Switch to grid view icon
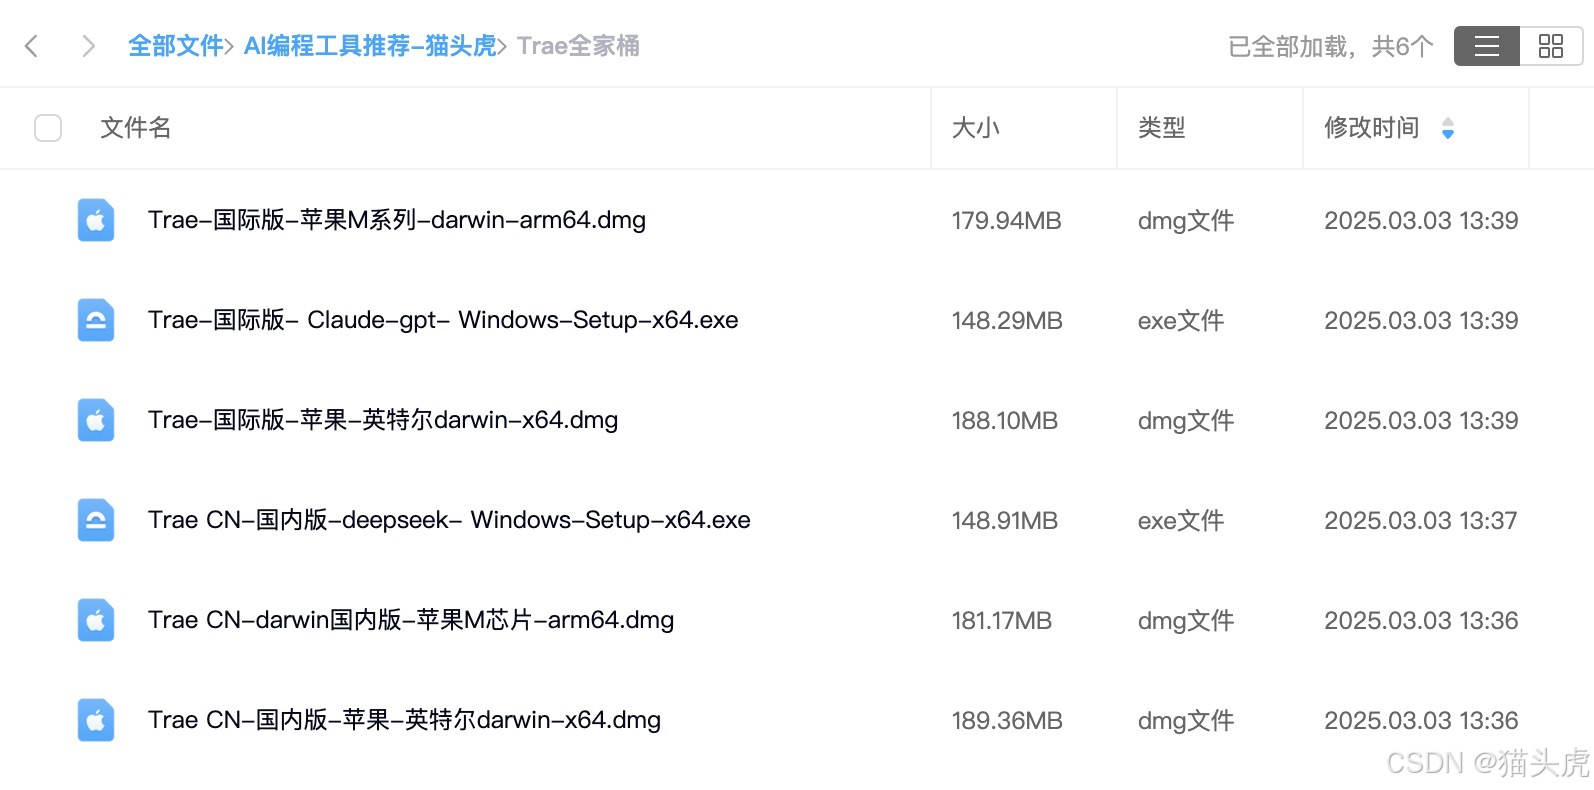This screenshot has height=790, width=1594. click(x=1551, y=46)
